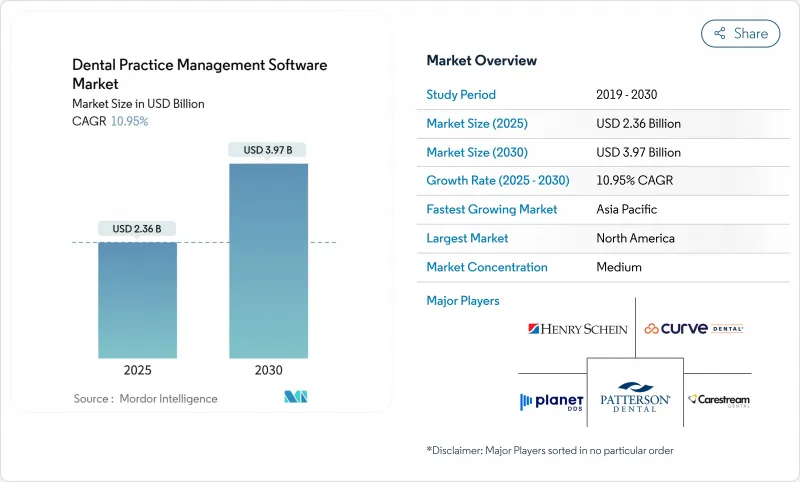Click the Patterson Dental logo
Screen dimensions: 800x482
coord(635,397)
